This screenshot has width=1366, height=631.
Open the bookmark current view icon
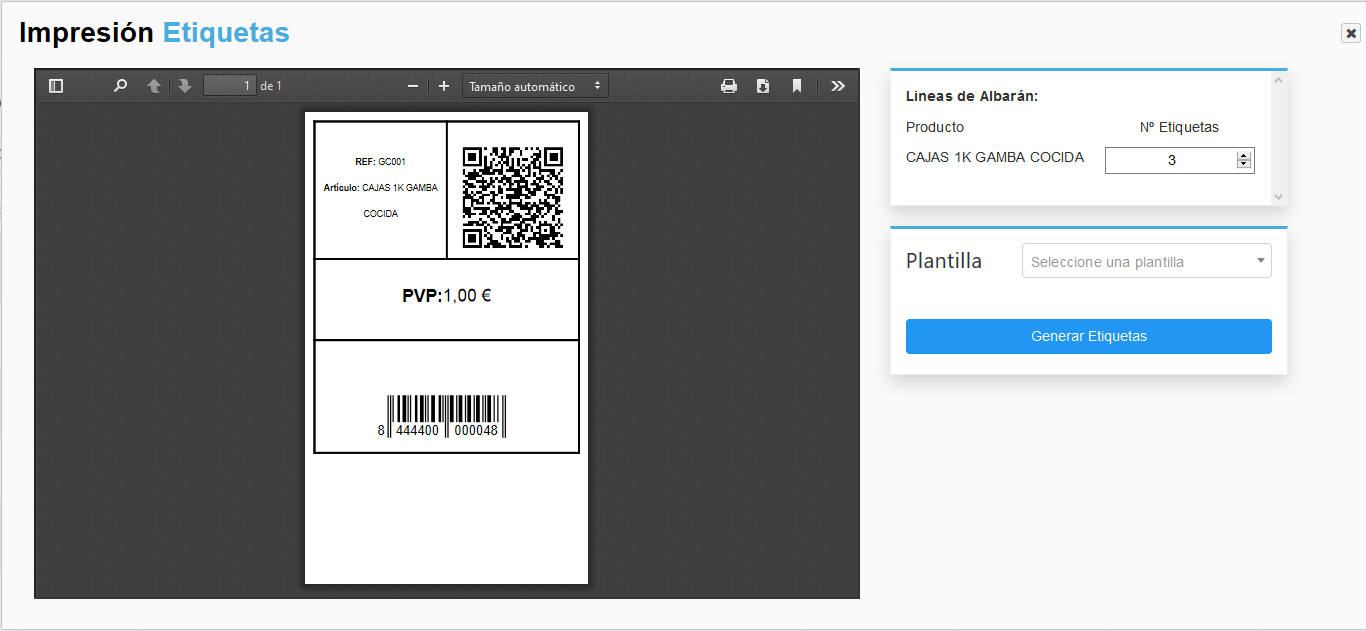point(797,86)
